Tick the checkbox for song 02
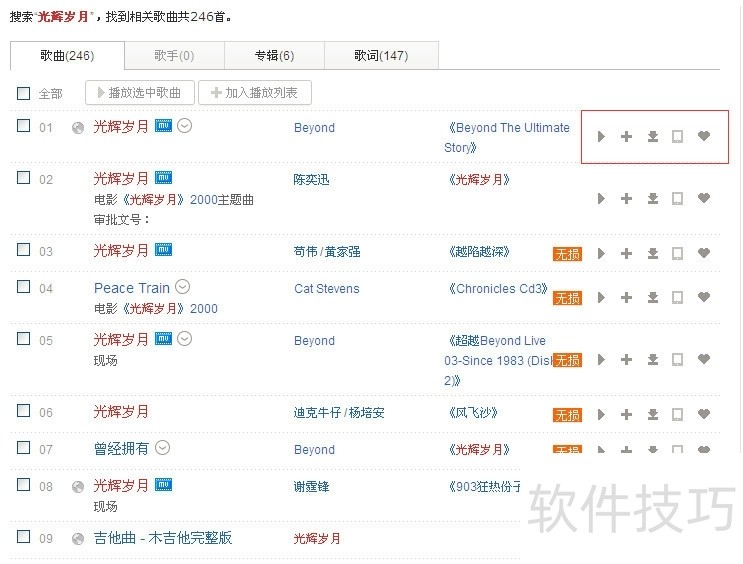Viewport: 743px width, 564px height. tap(23, 178)
